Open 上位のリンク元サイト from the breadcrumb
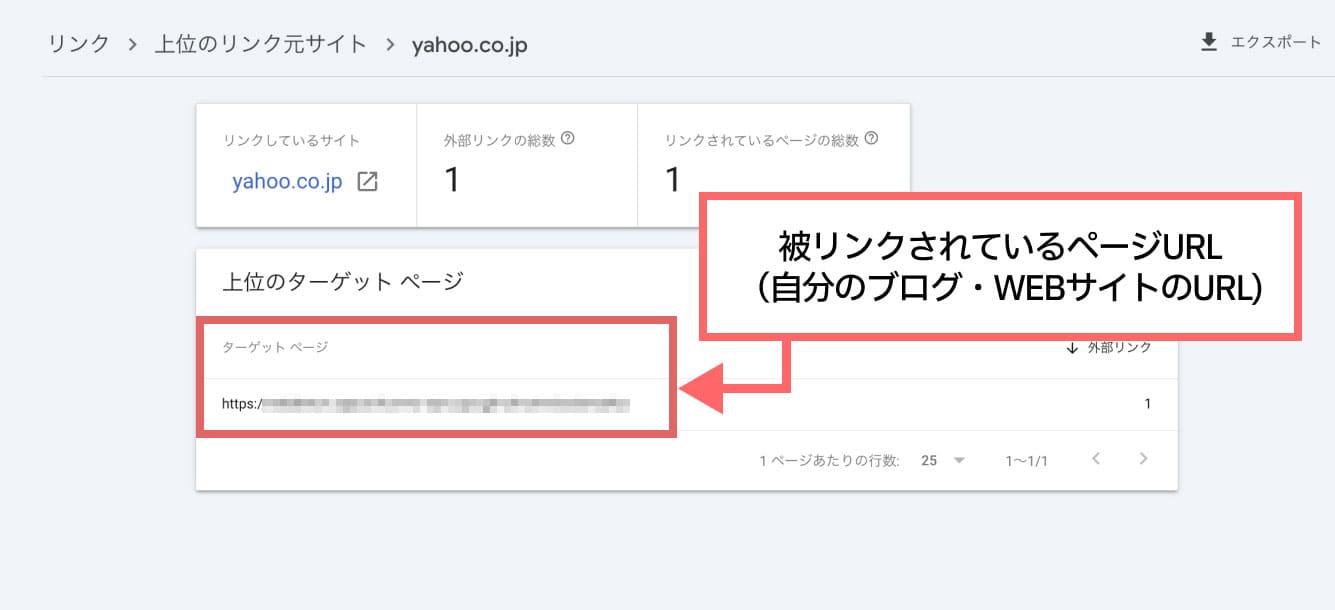The width and height of the screenshot is (1335, 610). pos(258,43)
